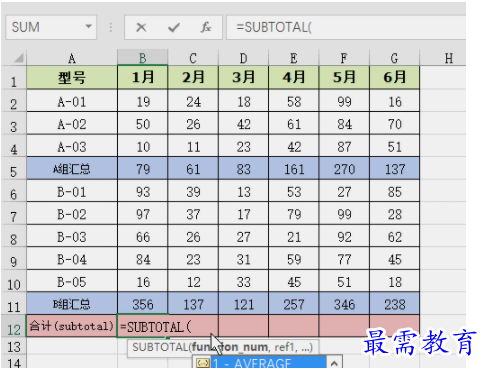
Task: Click value 84 in B-04 row
Action: (142, 259)
